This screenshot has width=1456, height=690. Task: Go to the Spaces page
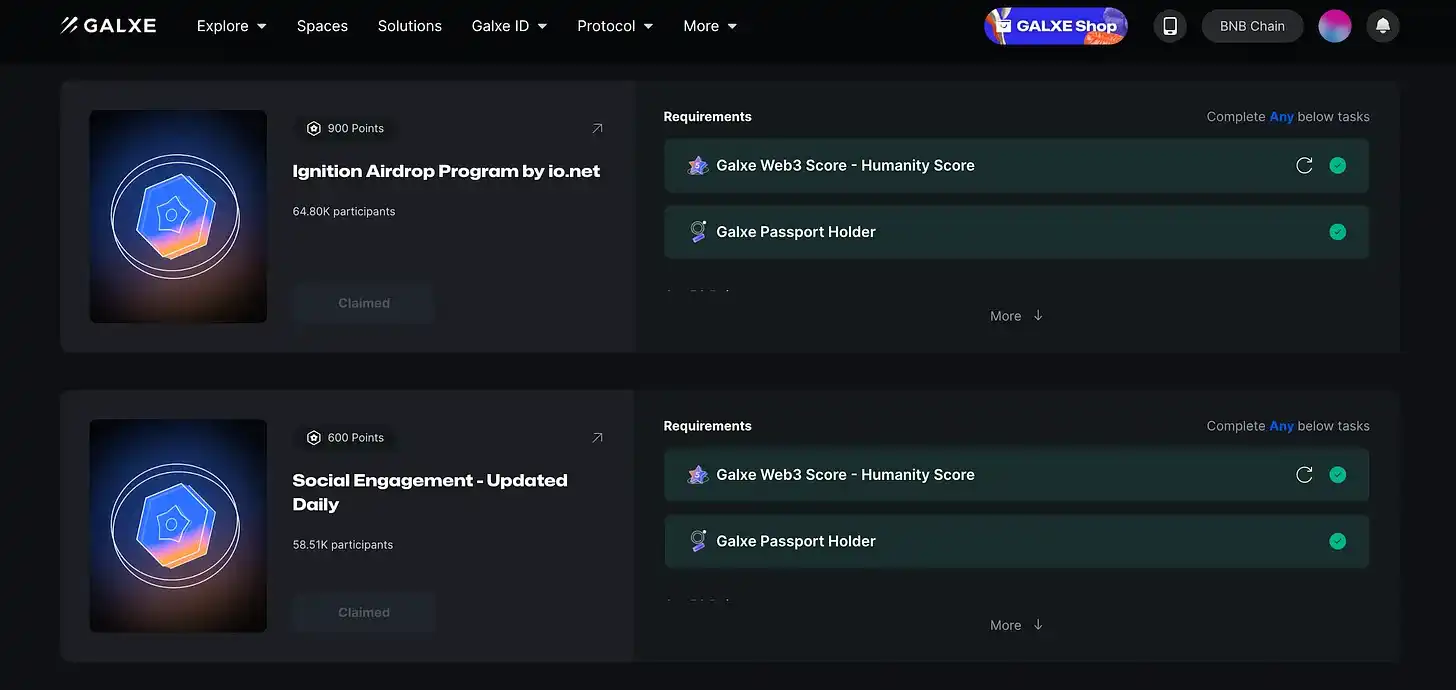click(322, 26)
